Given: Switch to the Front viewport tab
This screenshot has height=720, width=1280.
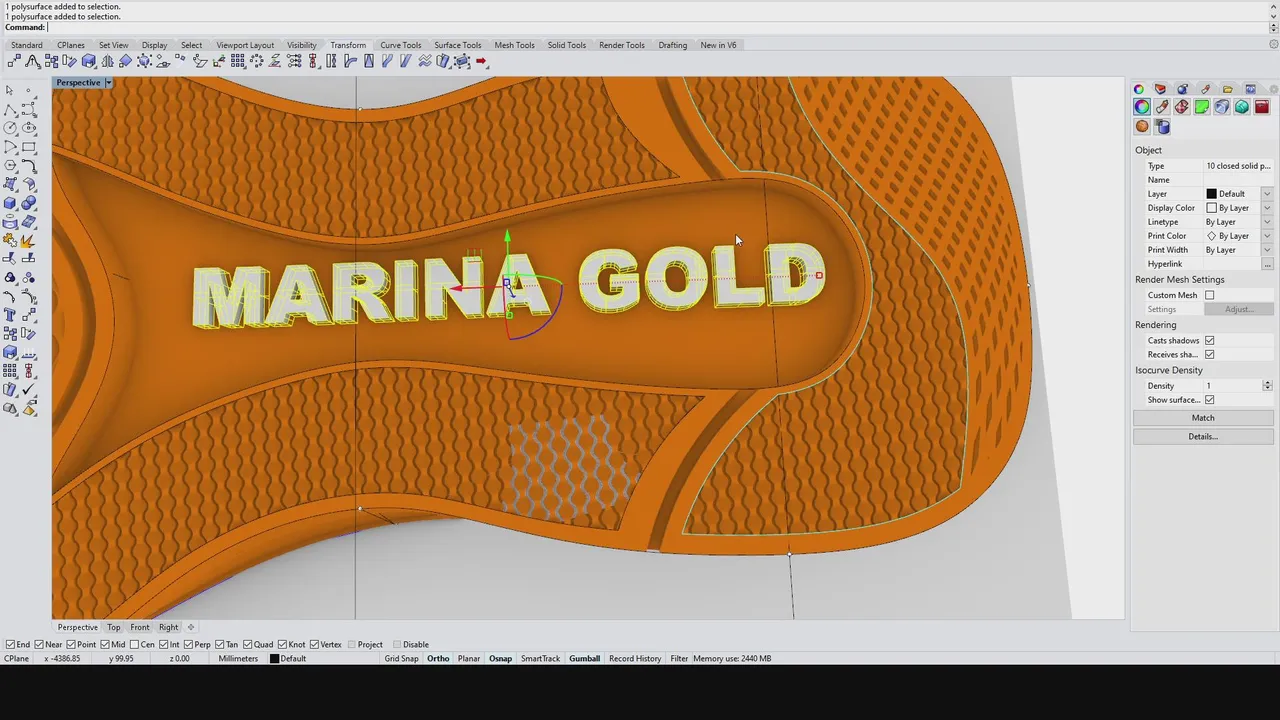Looking at the screenshot, I should 140,627.
